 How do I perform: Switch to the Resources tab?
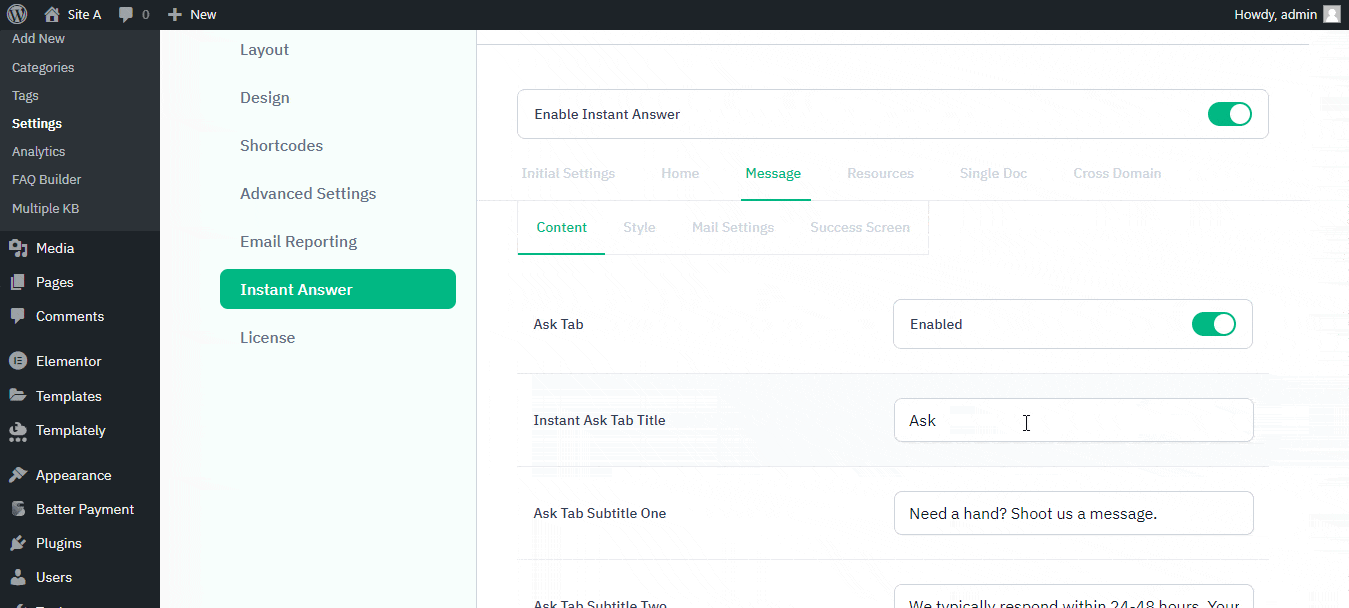(880, 173)
